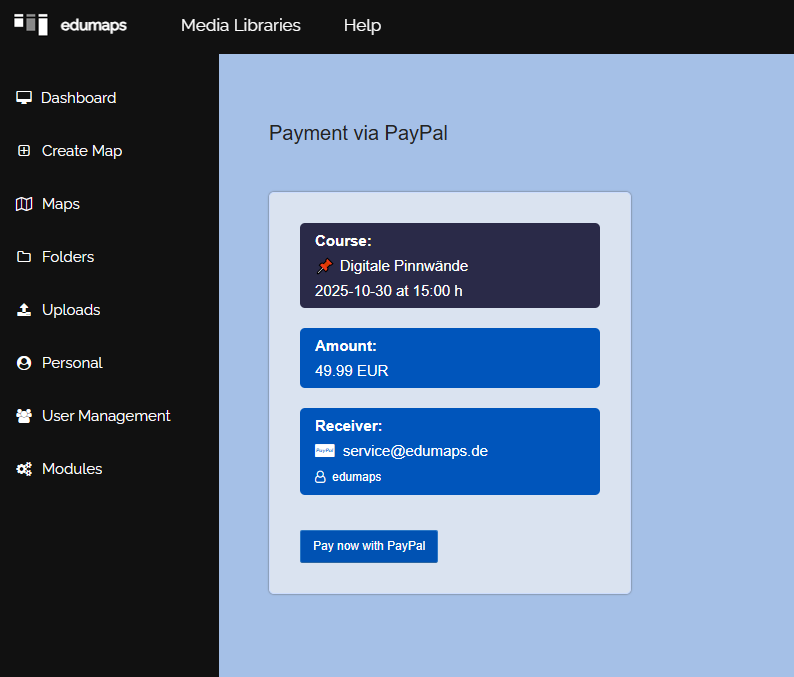Click the user icon beside receiver name

pyautogui.click(x=321, y=478)
